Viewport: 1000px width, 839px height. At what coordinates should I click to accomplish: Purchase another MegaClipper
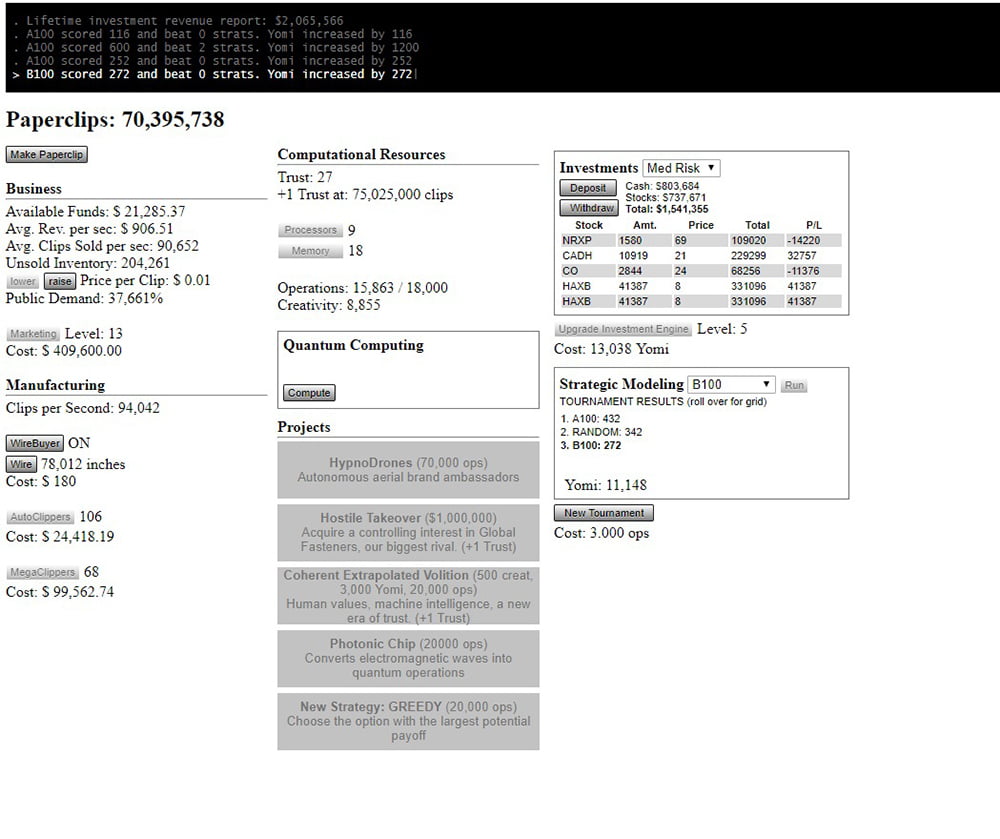pyautogui.click(x=42, y=572)
